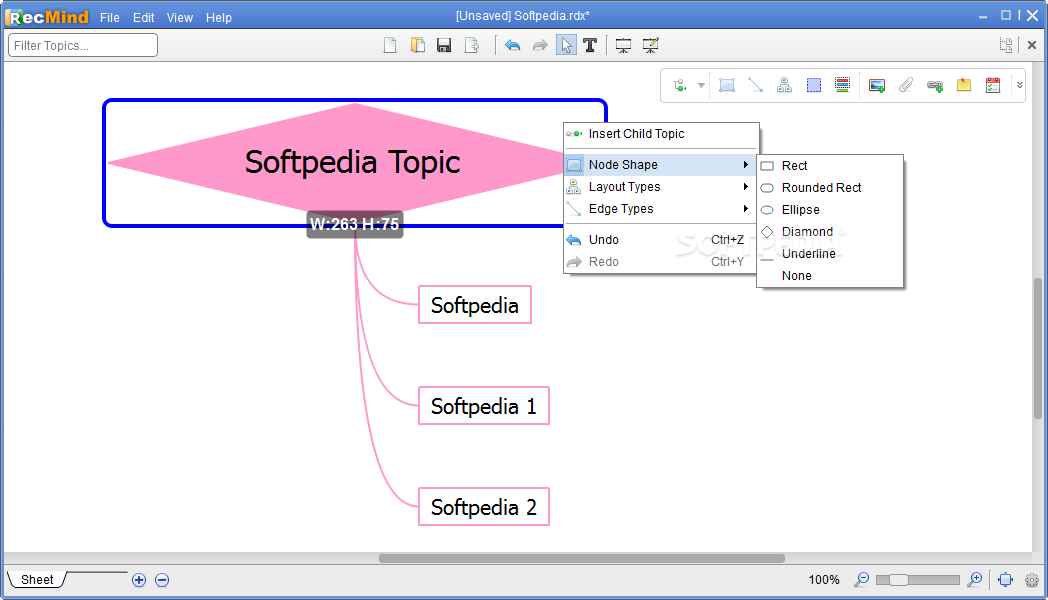Add a hyperlink with the chain-plus icon
This screenshot has height=600, width=1048.
pos(935,86)
